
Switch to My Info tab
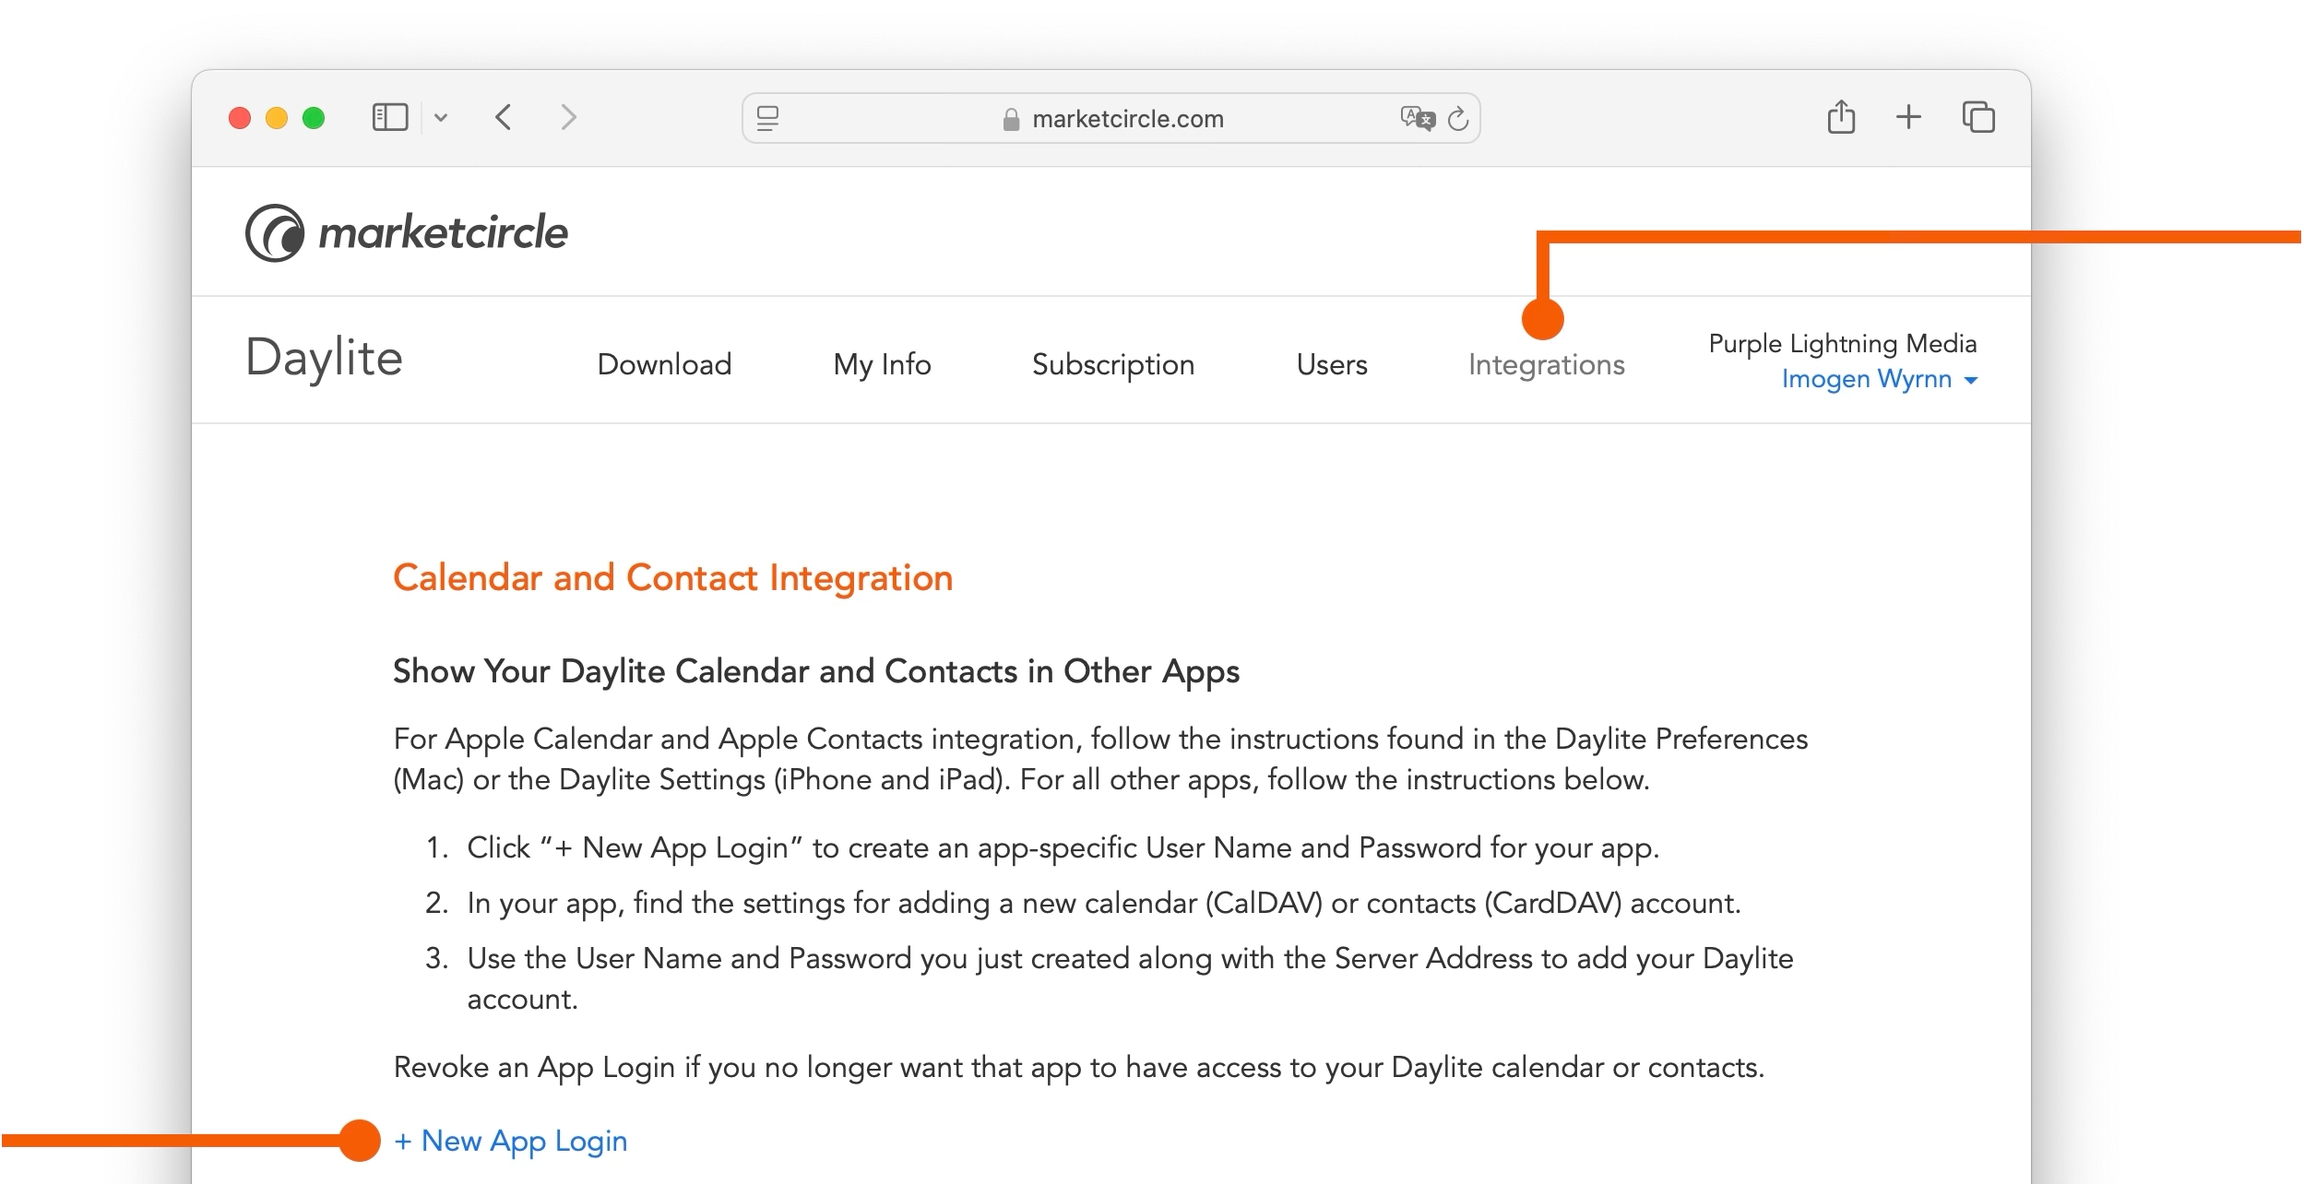882,364
